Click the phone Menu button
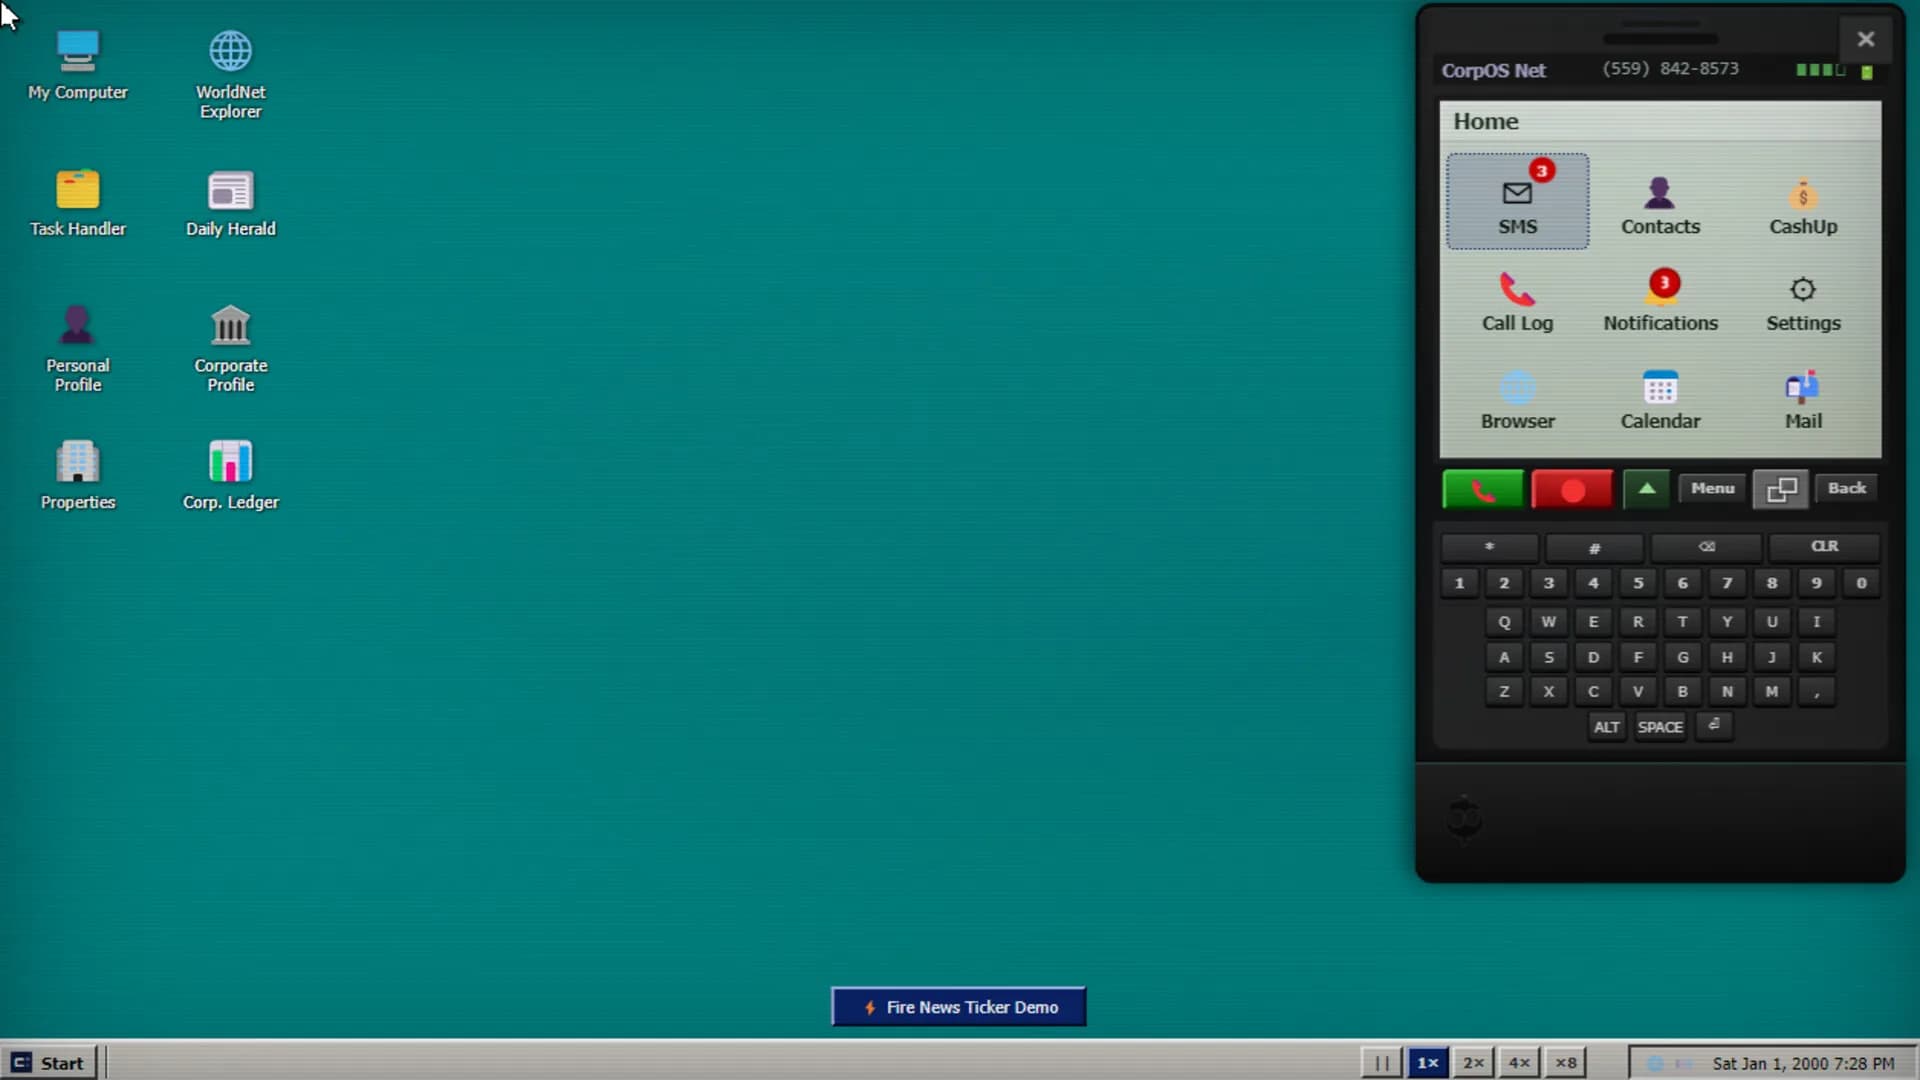 pyautogui.click(x=1712, y=488)
